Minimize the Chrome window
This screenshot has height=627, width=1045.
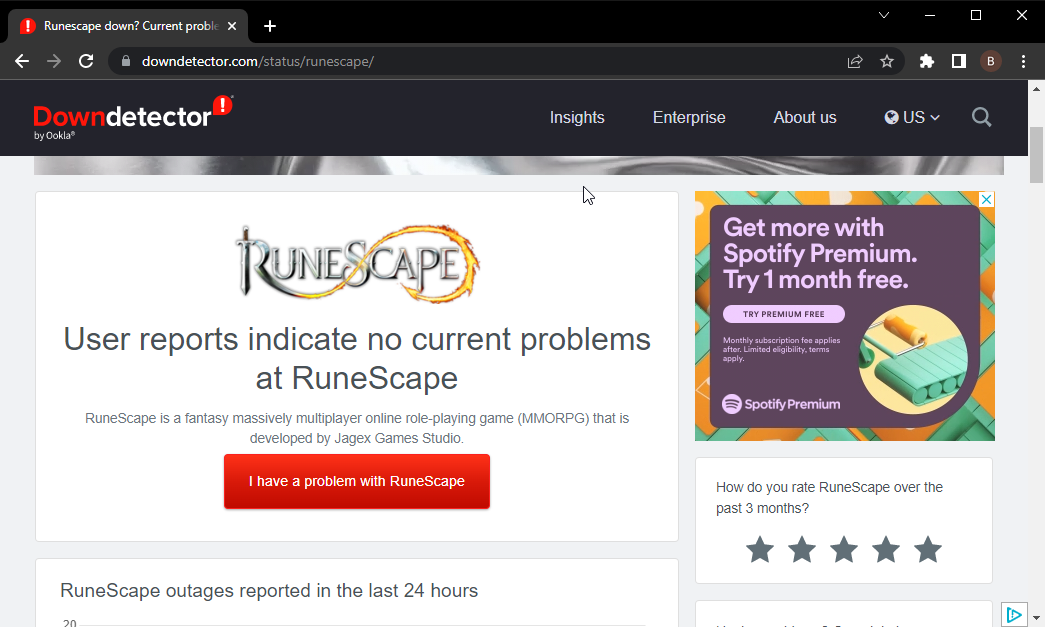coord(930,15)
